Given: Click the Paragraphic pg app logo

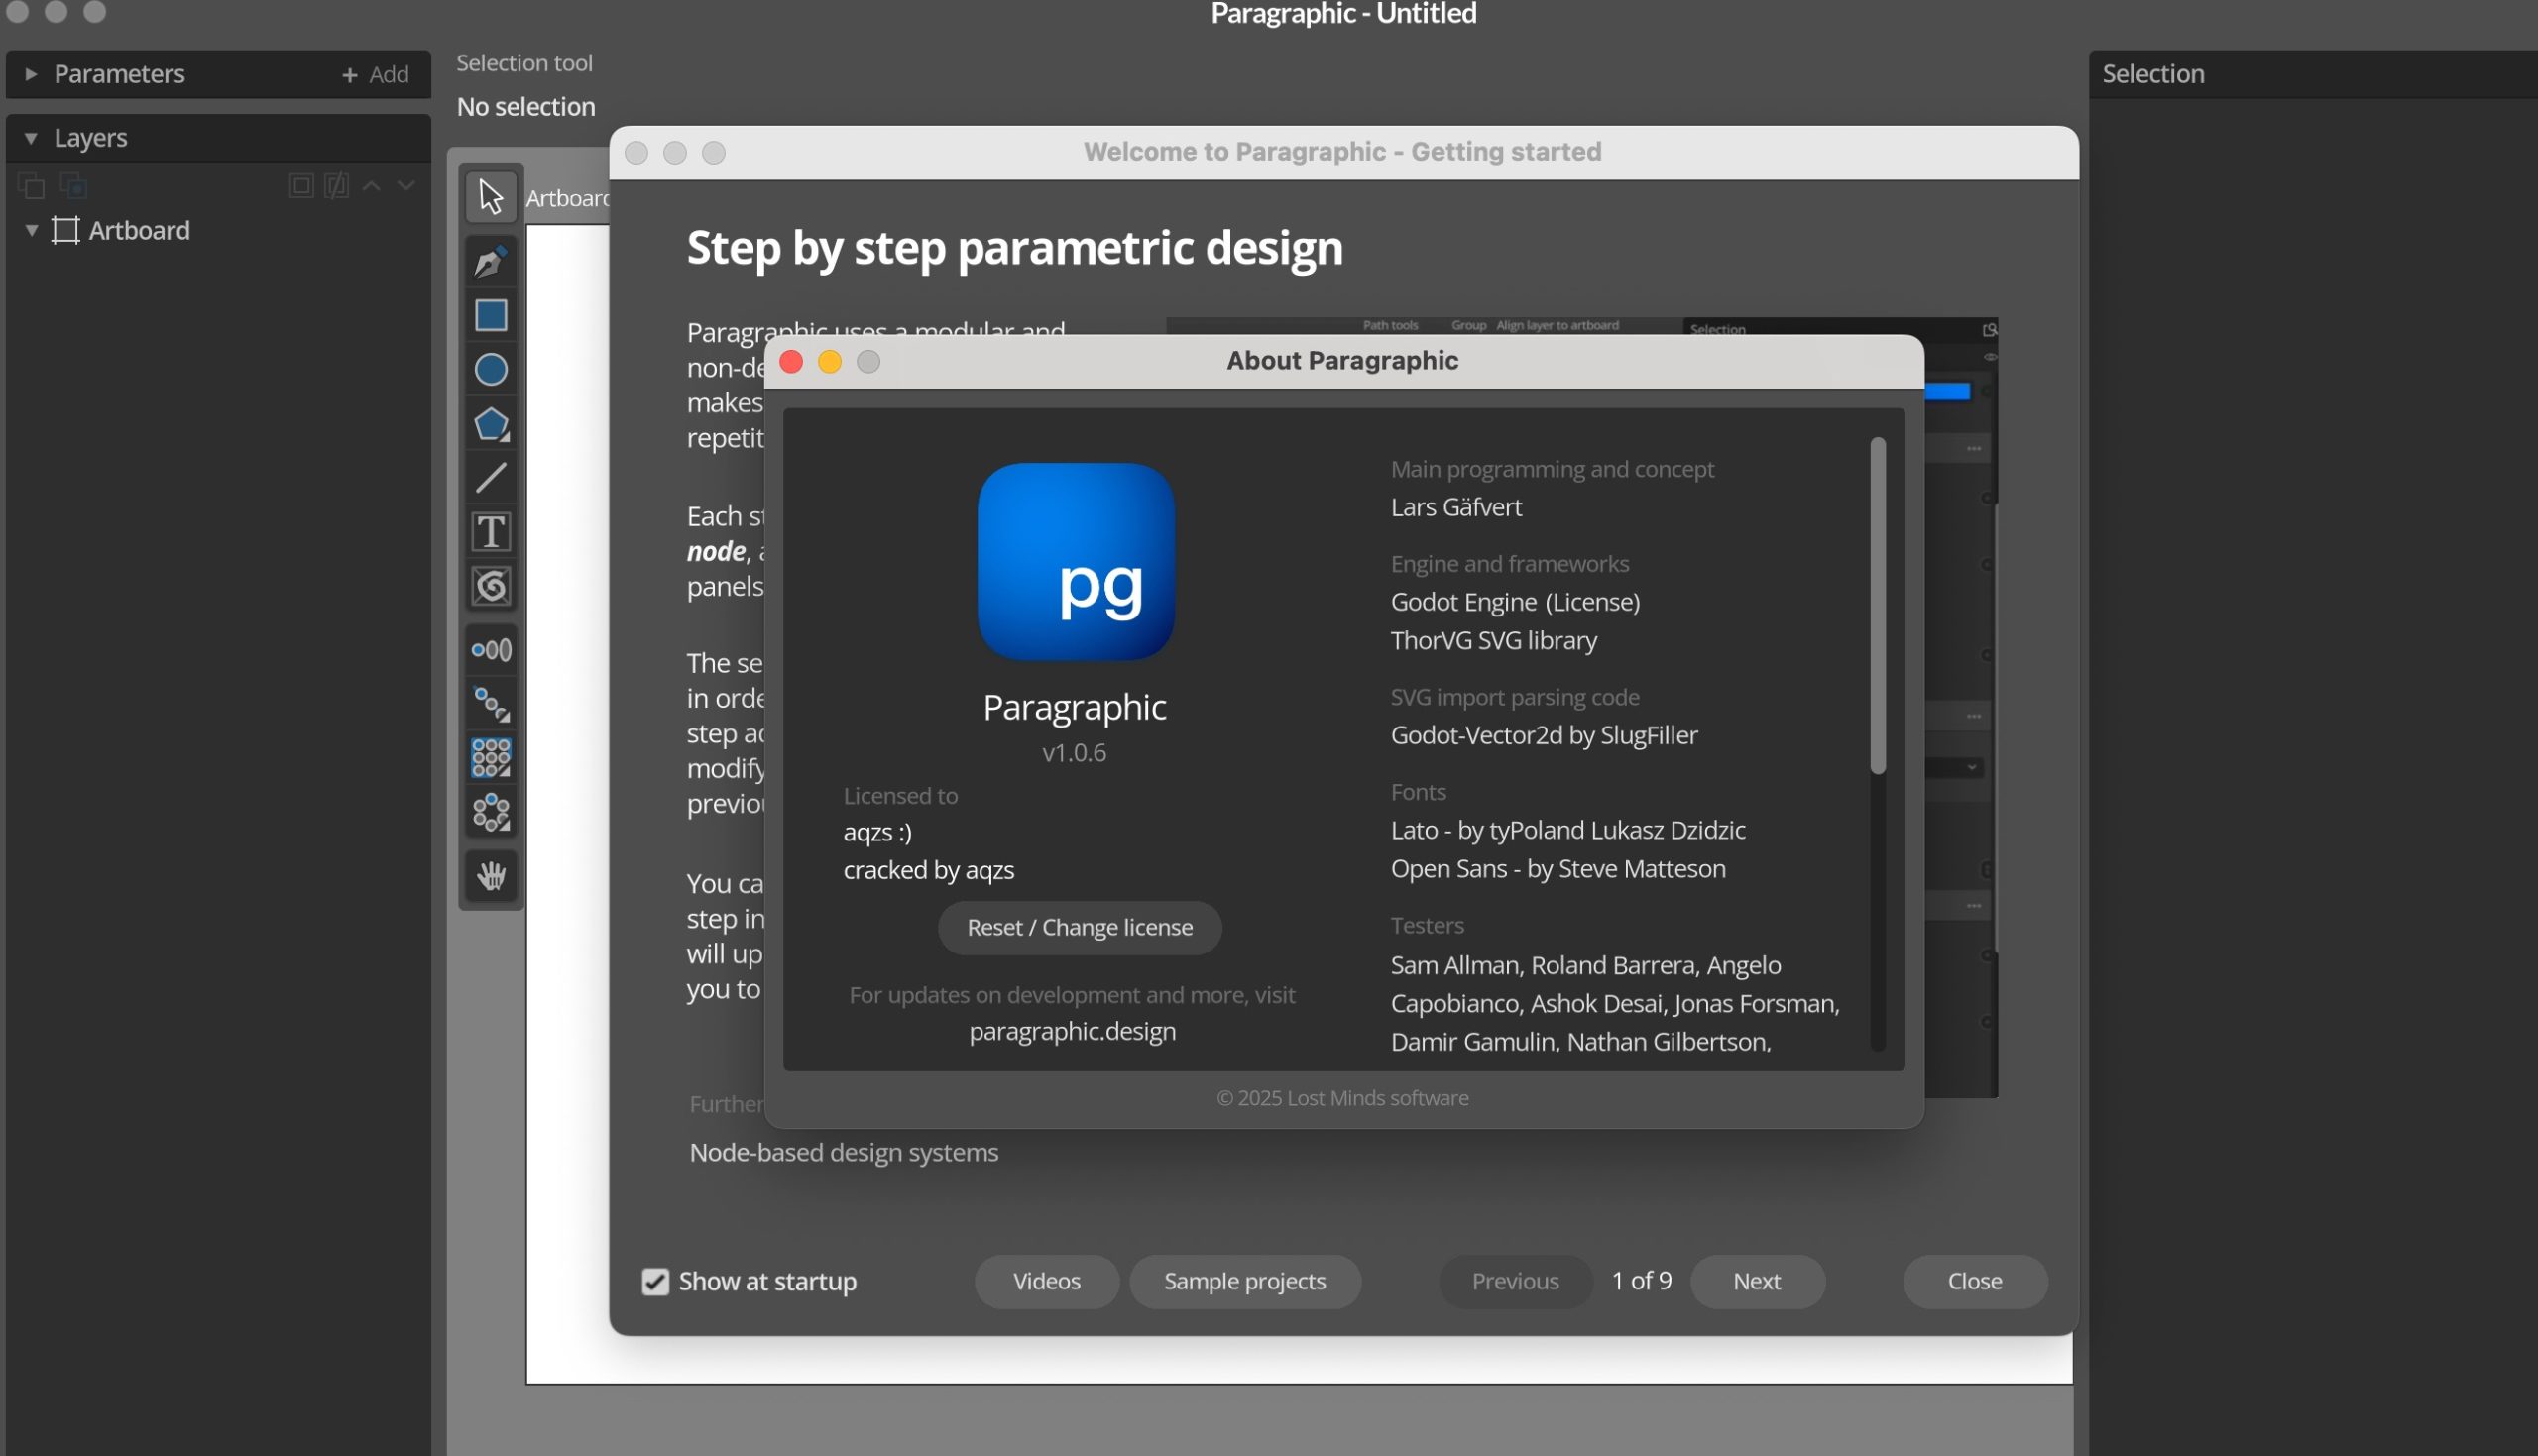Looking at the screenshot, I should pyautogui.click(x=1076, y=561).
